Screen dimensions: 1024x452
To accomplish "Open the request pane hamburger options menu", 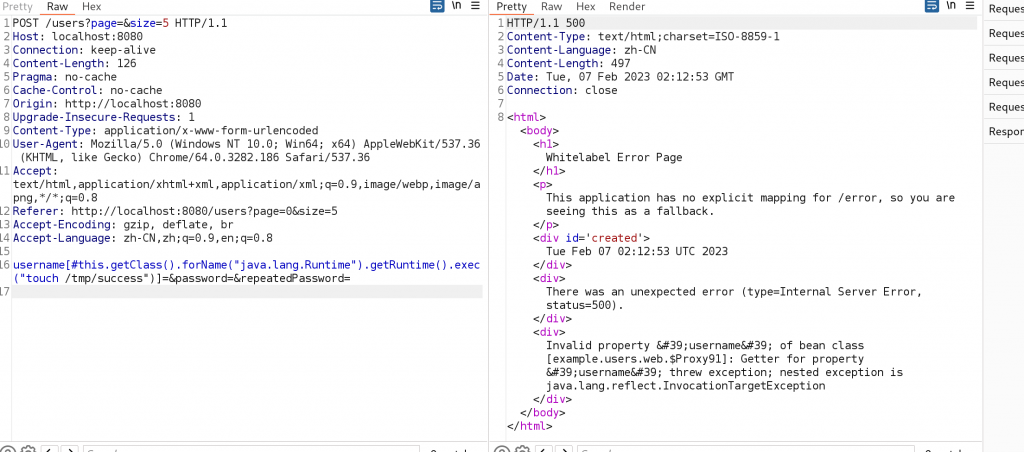I will coord(475,6).
